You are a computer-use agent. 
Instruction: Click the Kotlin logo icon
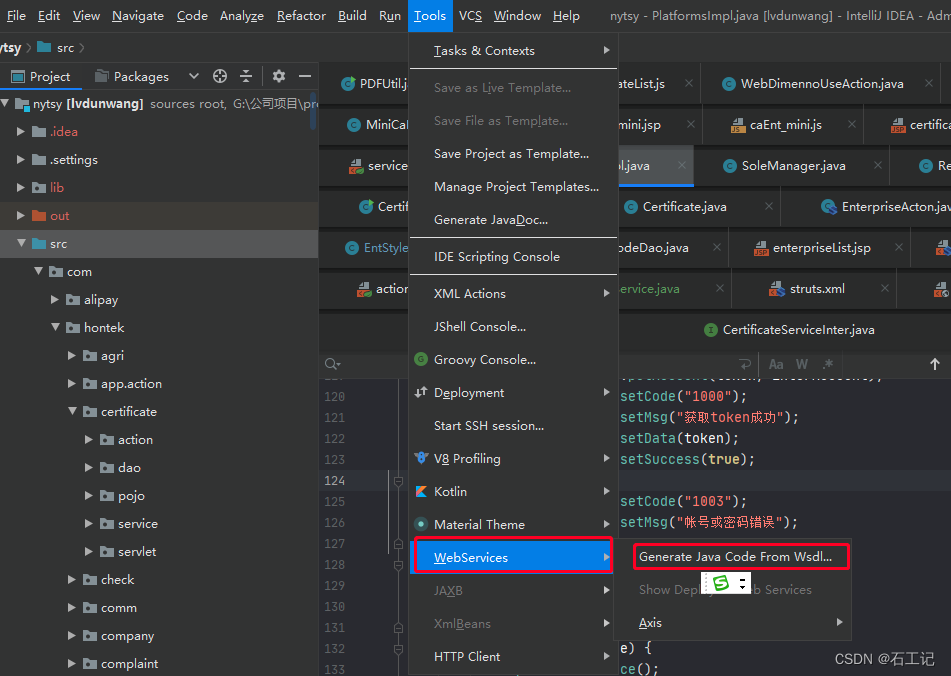pyautogui.click(x=421, y=491)
